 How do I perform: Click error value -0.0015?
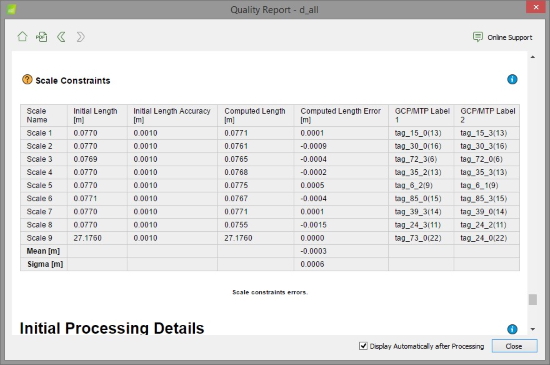tap(313, 225)
